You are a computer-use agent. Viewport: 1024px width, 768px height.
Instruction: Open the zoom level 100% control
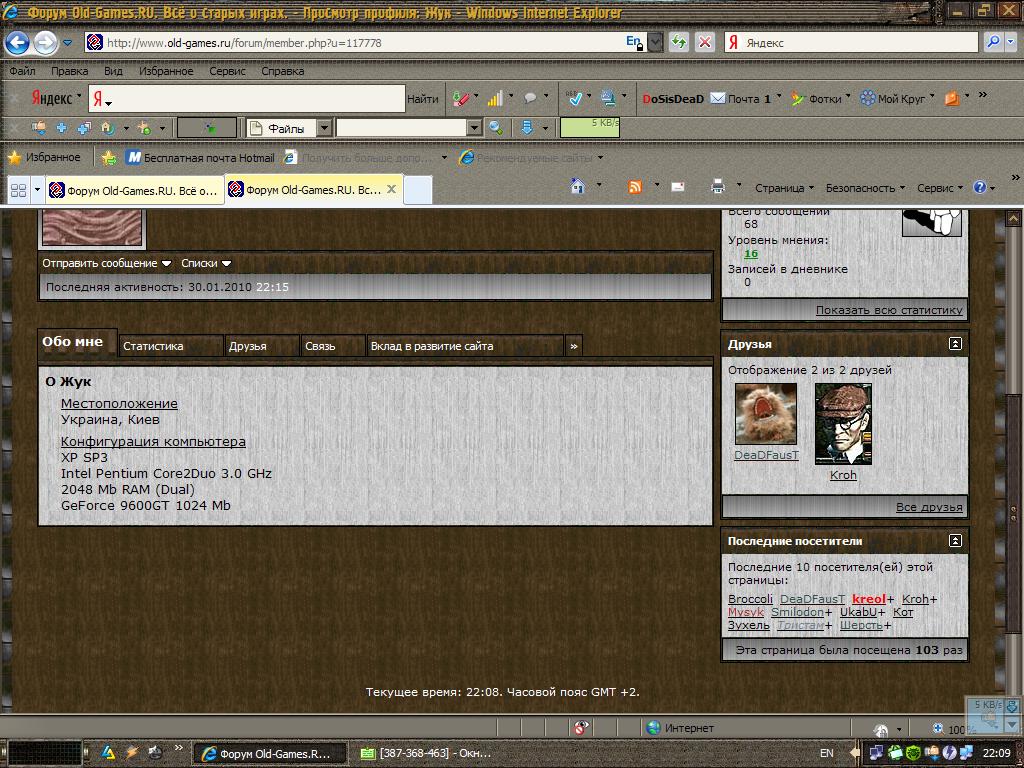click(954, 729)
